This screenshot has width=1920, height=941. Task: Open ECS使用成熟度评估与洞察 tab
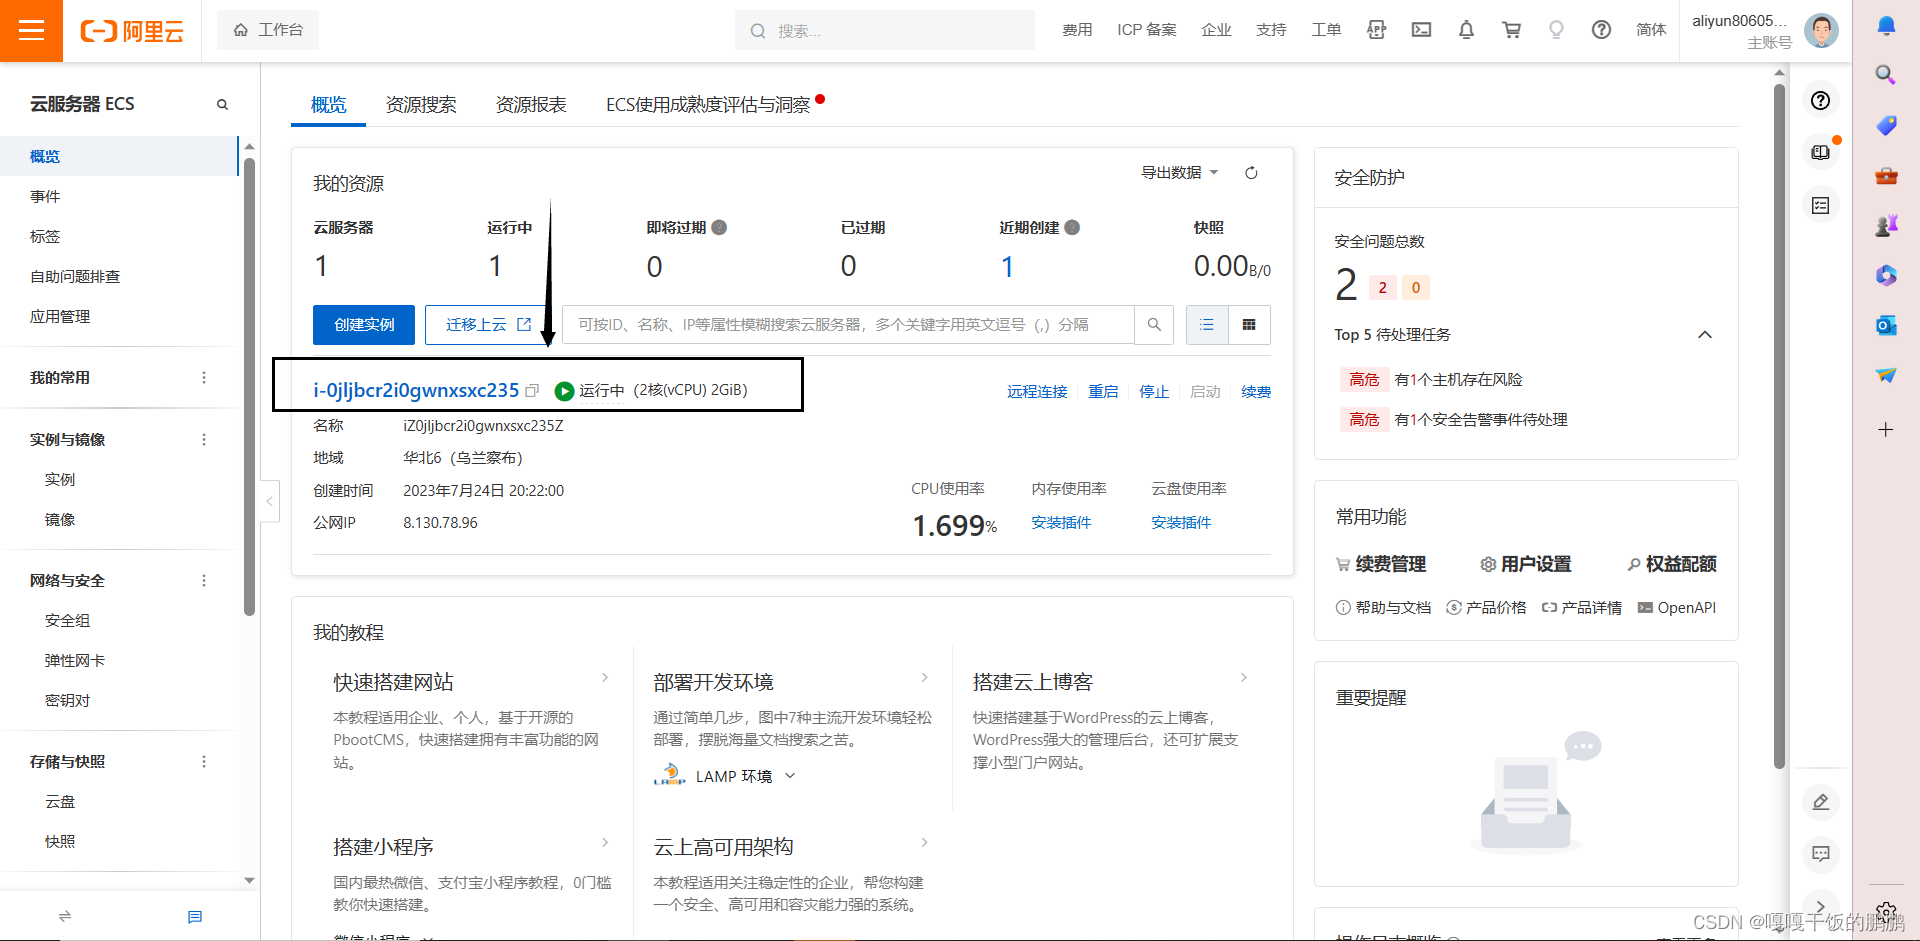(x=708, y=104)
